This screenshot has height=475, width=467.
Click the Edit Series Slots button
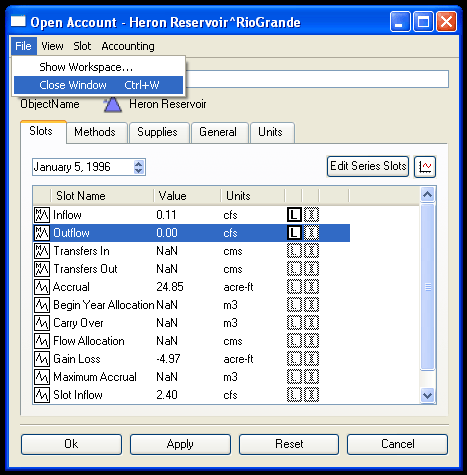[368, 166]
